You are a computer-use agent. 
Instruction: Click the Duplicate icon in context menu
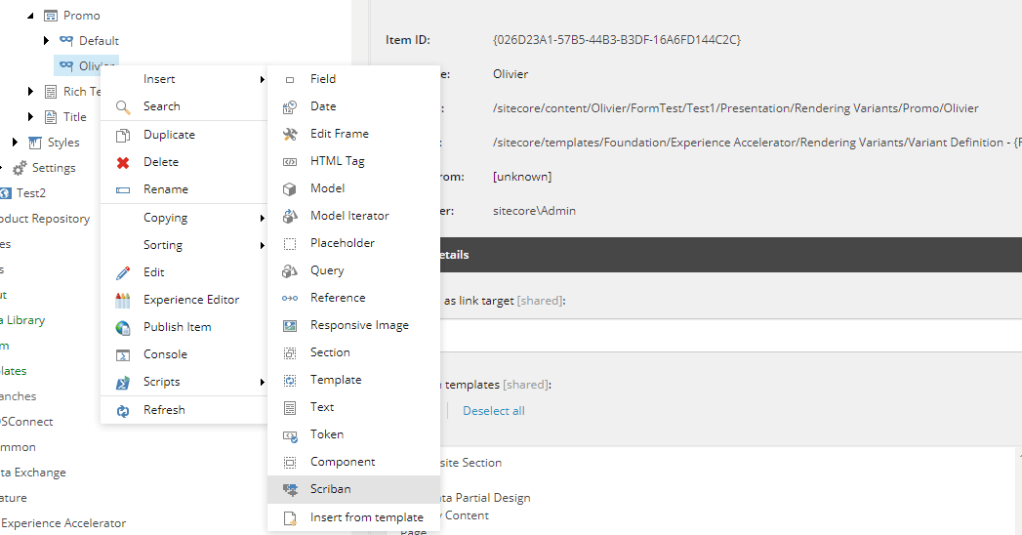click(123, 135)
